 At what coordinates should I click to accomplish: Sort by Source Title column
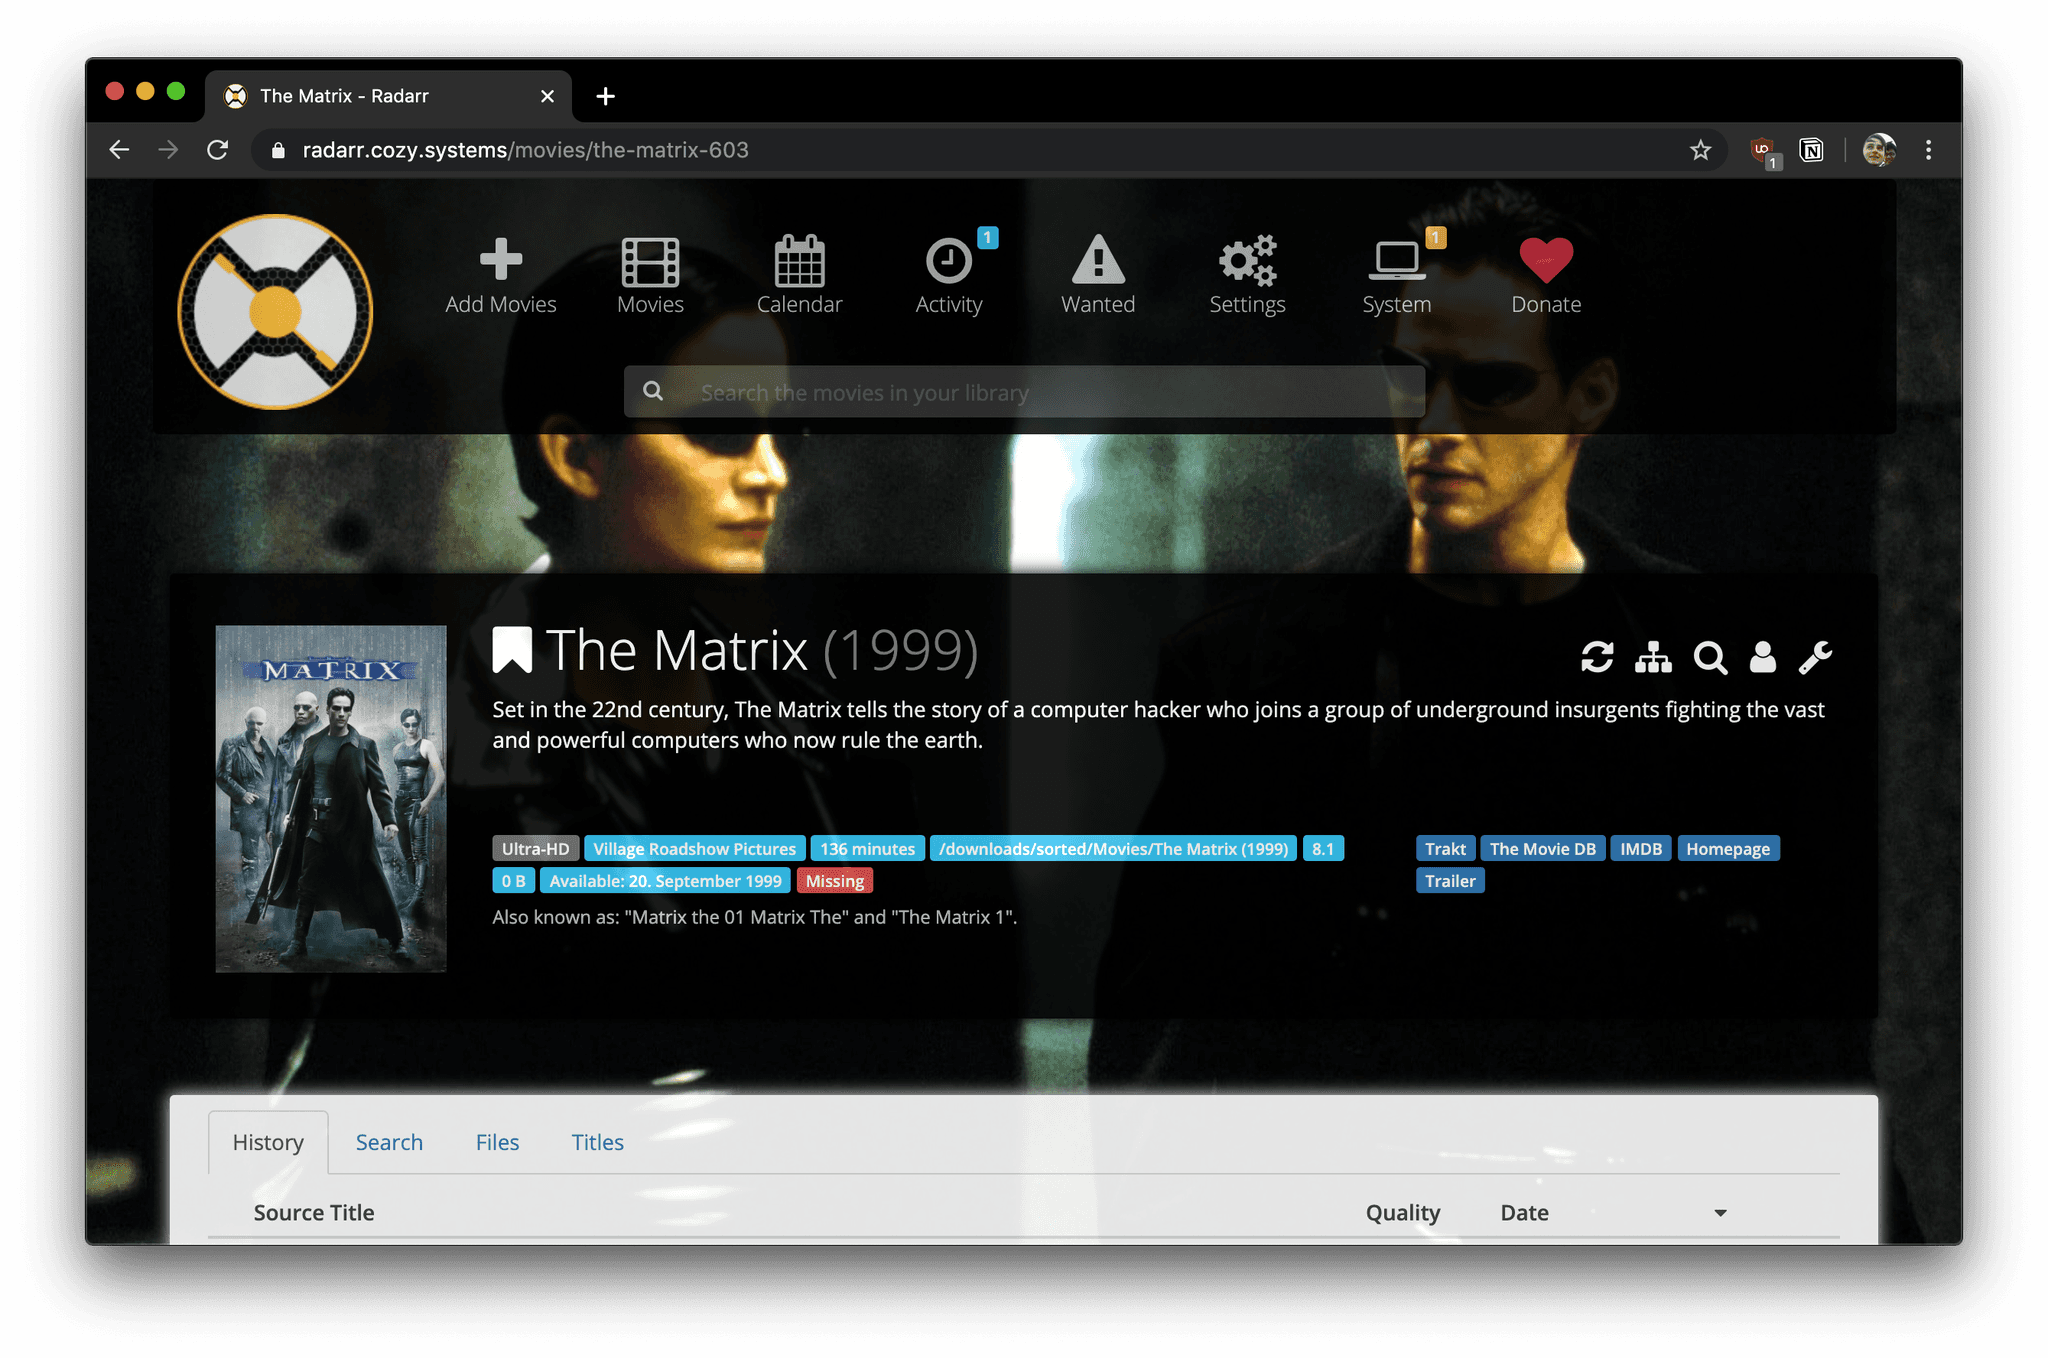pyautogui.click(x=314, y=1212)
